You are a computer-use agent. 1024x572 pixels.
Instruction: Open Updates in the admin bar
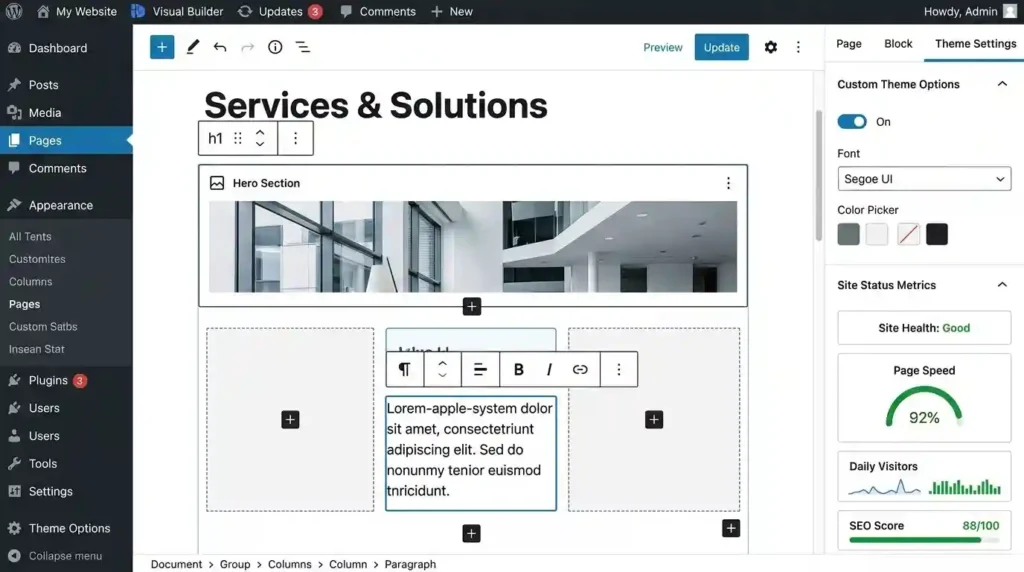point(280,11)
